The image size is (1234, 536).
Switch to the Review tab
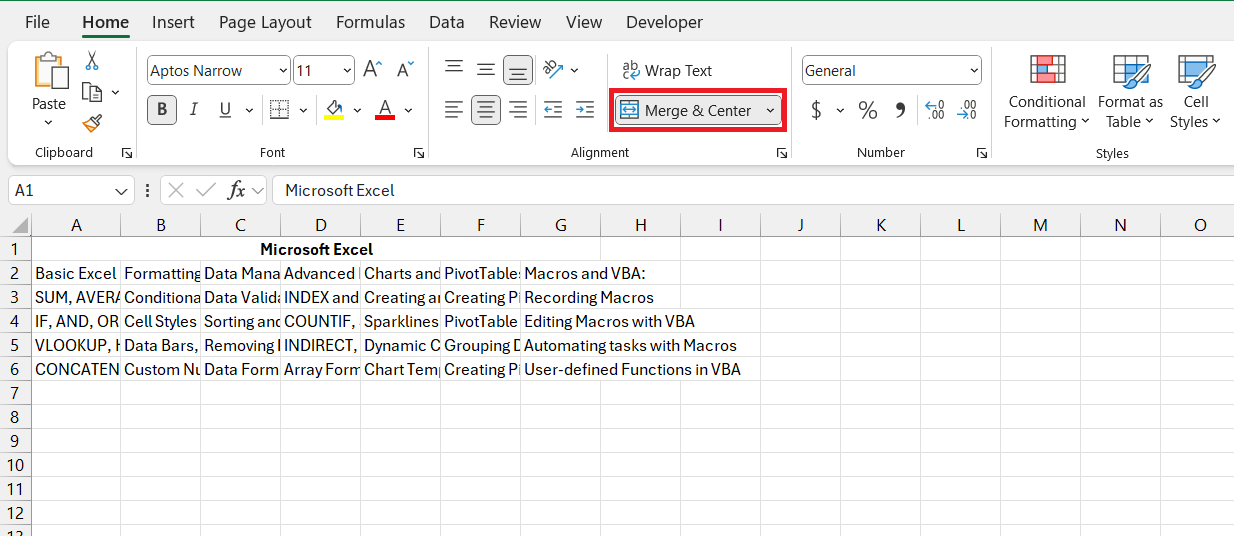pyautogui.click(x=515, y=22)
